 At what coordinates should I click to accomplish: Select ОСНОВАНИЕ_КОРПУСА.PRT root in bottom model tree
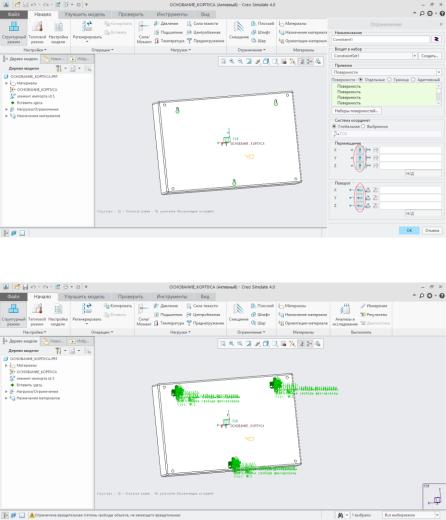coord(31,359)
